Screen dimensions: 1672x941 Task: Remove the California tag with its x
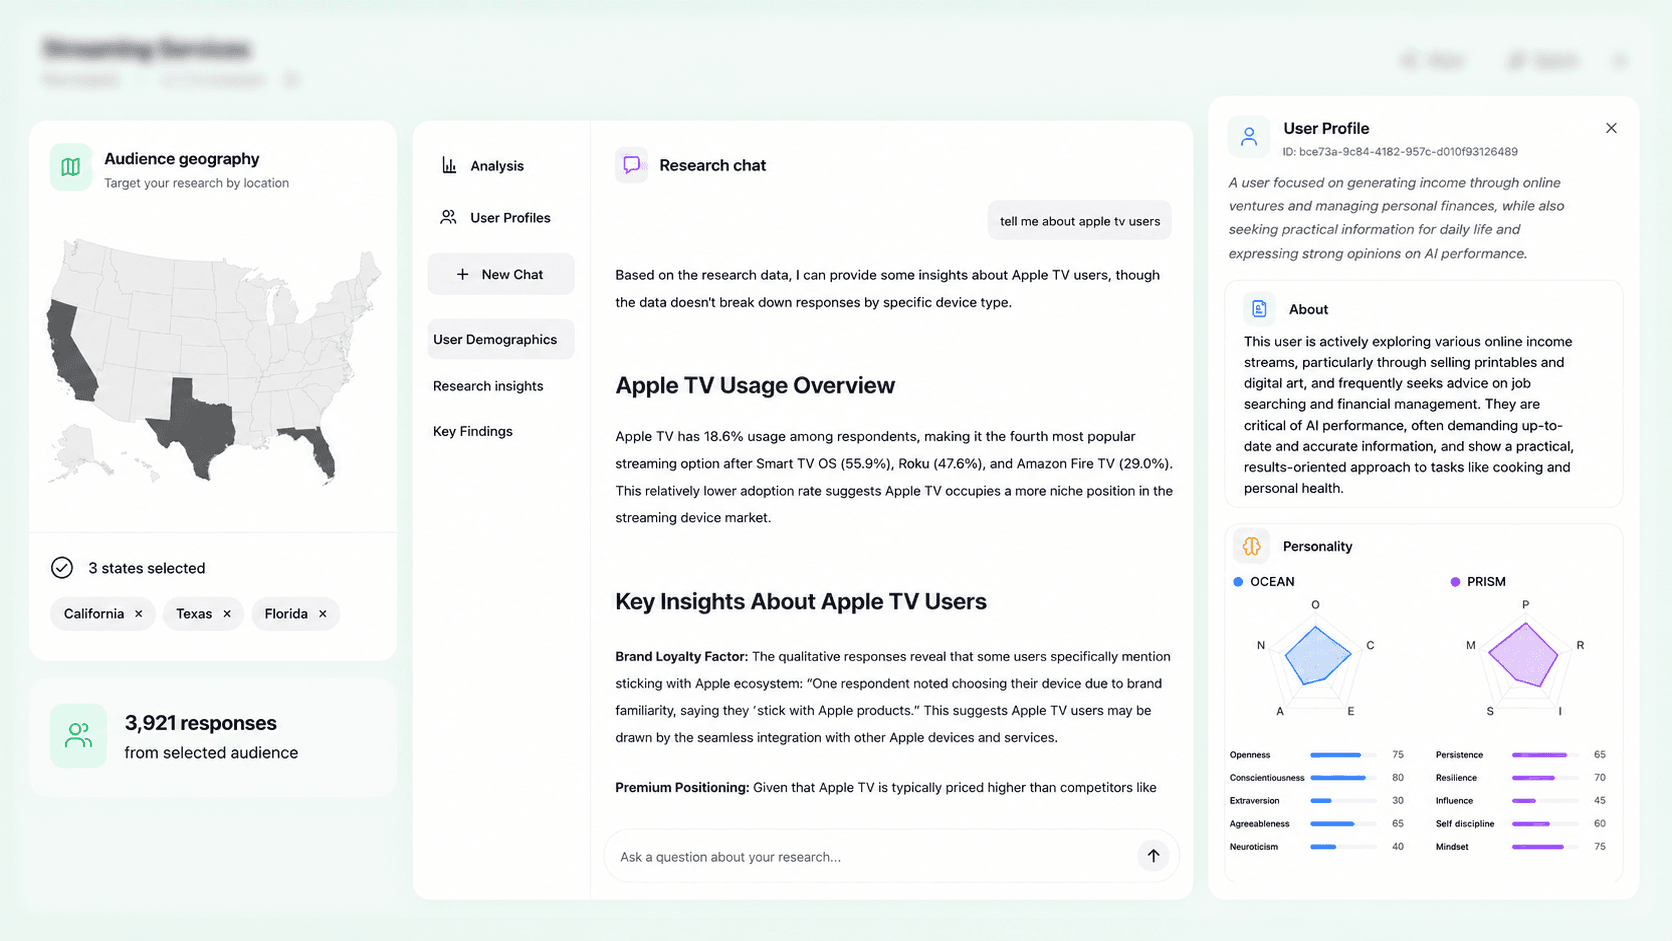pyautogui.click(x=139, y=614)
